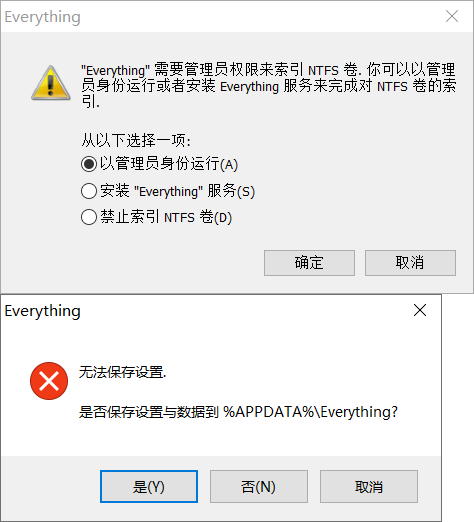Answer 是(Y) to save to APPDATA
The height and width of the screenshot is (522, 474).
coord(149,487)
